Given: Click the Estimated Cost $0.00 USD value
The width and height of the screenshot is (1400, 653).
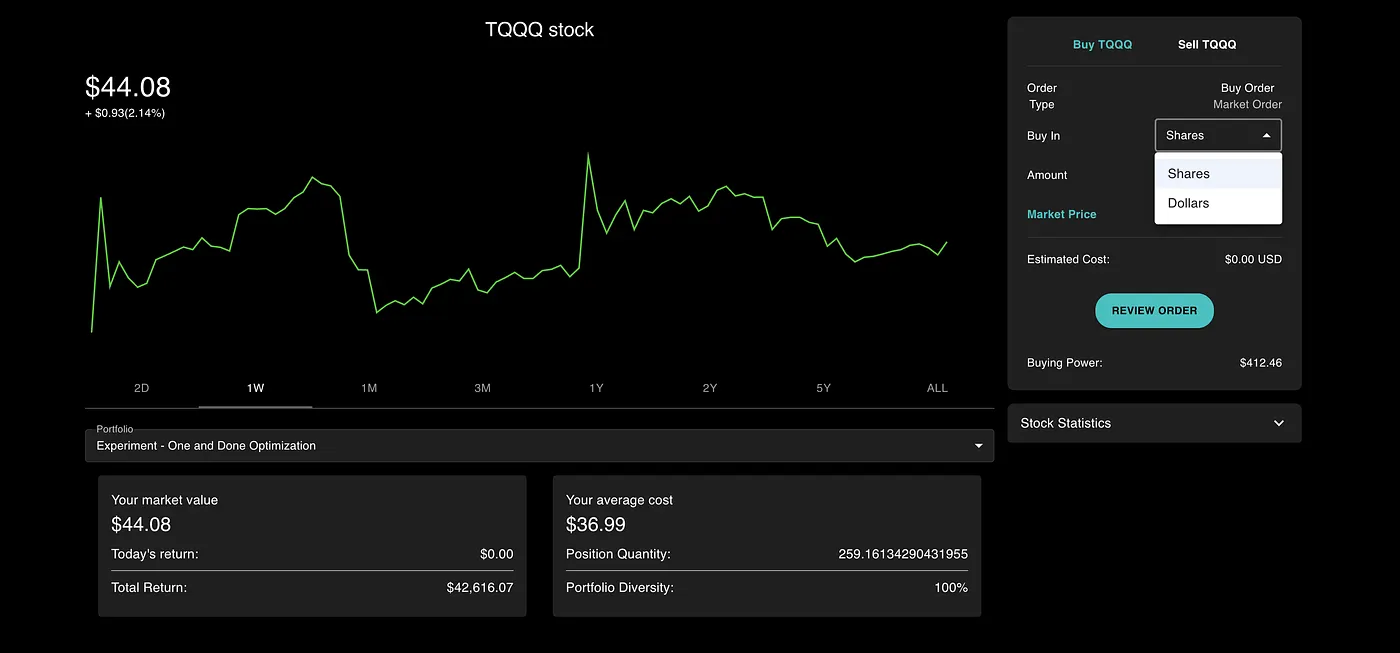Looking at the screenshot, I should point(1253,259).
